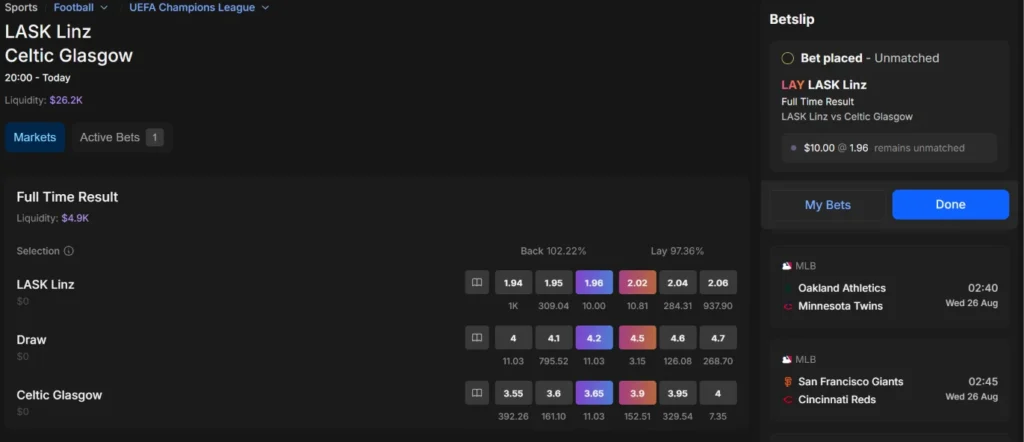Select lay price 3.9 for Celtic Glasgow

pyautogui.click(x=637, y=392)
